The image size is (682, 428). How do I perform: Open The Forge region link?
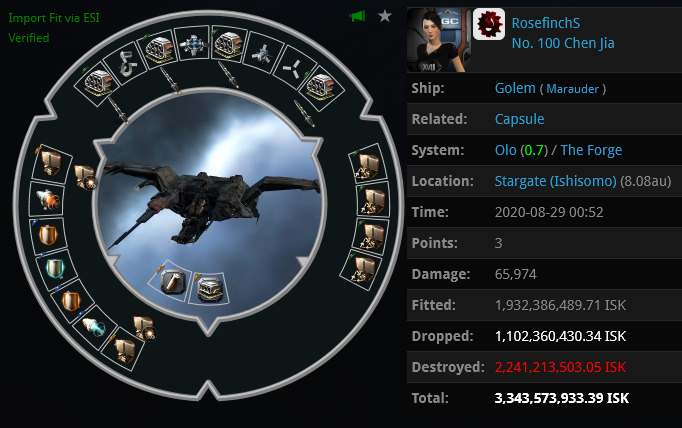tap(591, 150)
